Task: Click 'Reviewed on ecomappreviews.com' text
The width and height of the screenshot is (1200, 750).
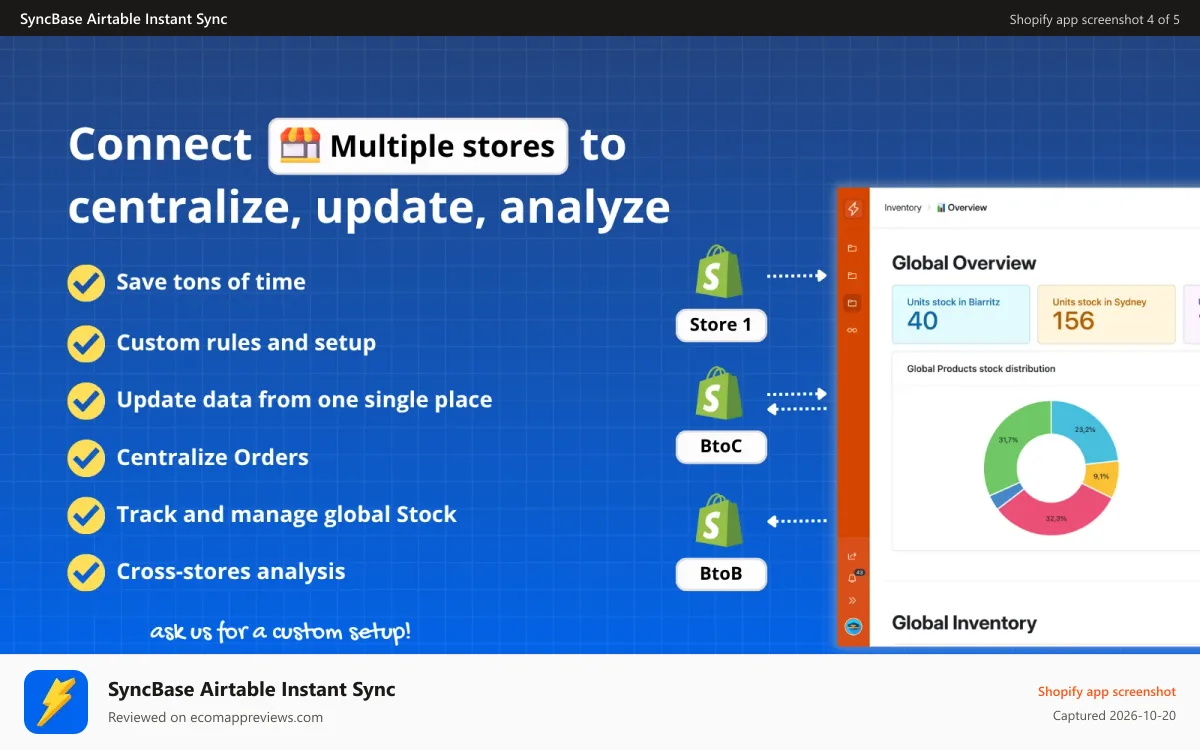Action: 215,717
